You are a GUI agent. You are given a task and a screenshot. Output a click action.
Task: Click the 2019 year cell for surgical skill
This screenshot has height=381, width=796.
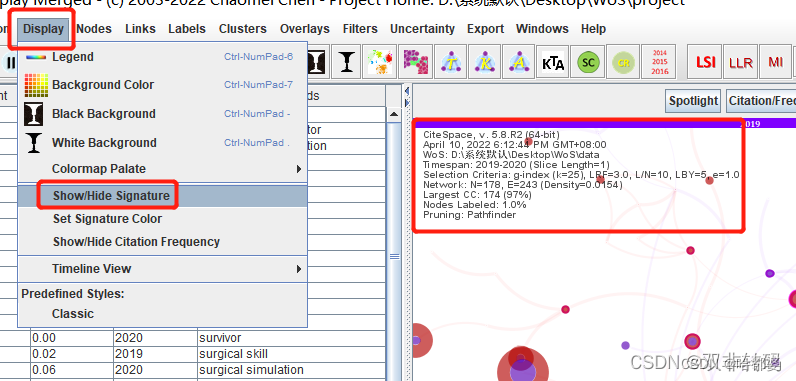(x=155, y=354)
